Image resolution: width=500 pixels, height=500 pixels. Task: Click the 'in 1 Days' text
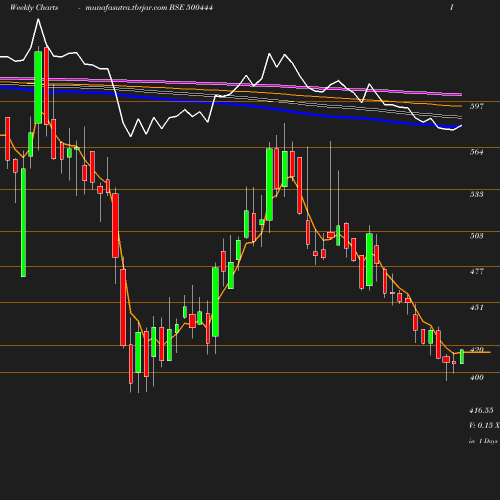(x=483, y=441)
